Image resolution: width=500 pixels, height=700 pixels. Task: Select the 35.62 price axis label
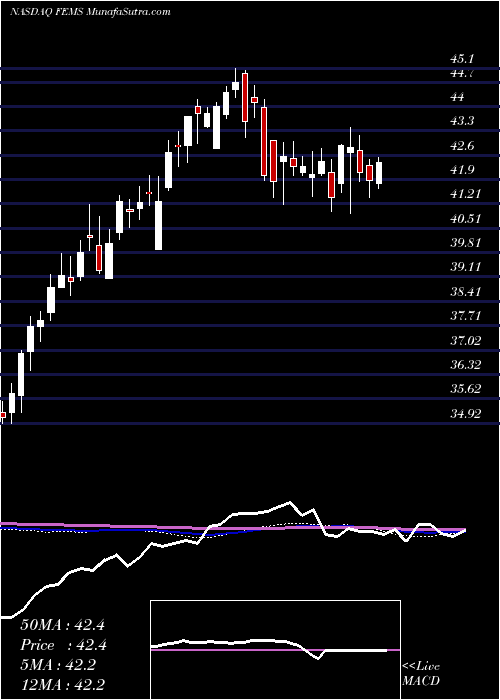(x=465, y=389)
